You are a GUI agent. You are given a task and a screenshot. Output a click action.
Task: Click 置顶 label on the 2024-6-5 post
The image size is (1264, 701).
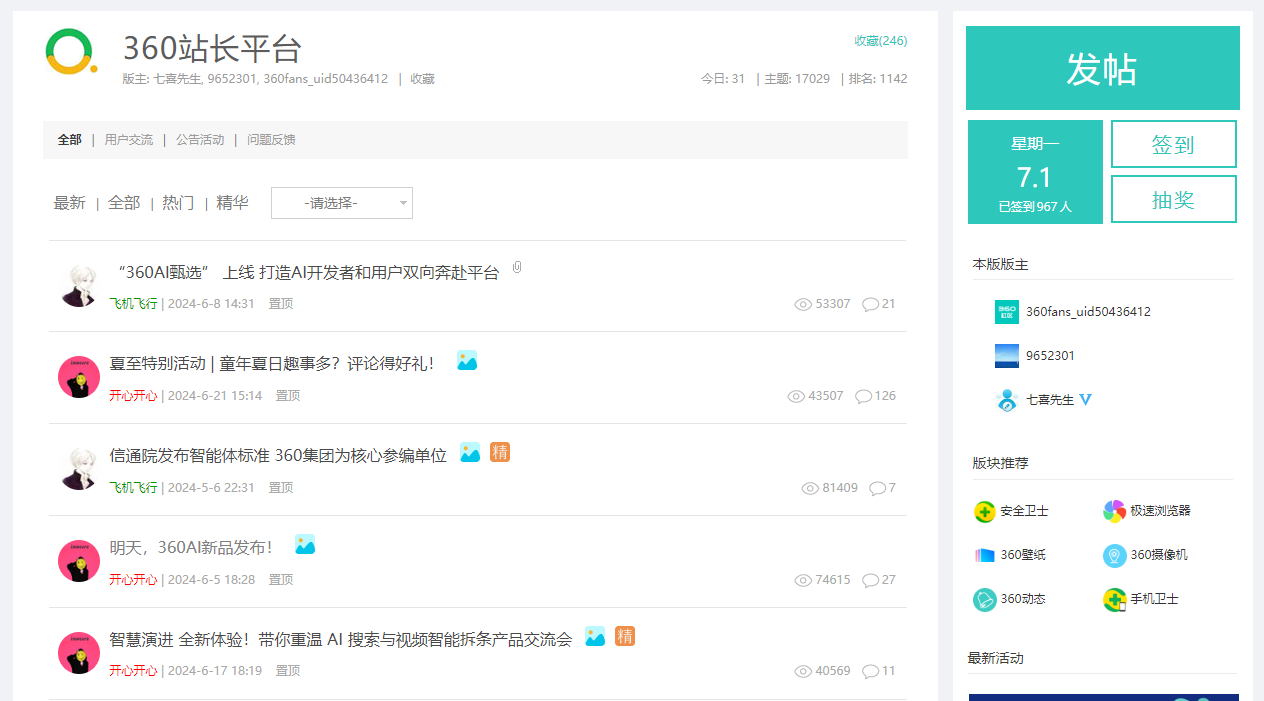pyautogui.click(x=281, y=580)
